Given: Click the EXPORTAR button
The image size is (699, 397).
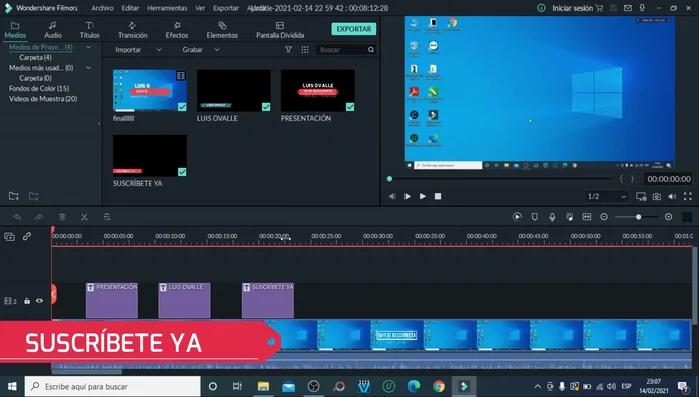Looking at the screenshot, I should [x=354, y=29].
